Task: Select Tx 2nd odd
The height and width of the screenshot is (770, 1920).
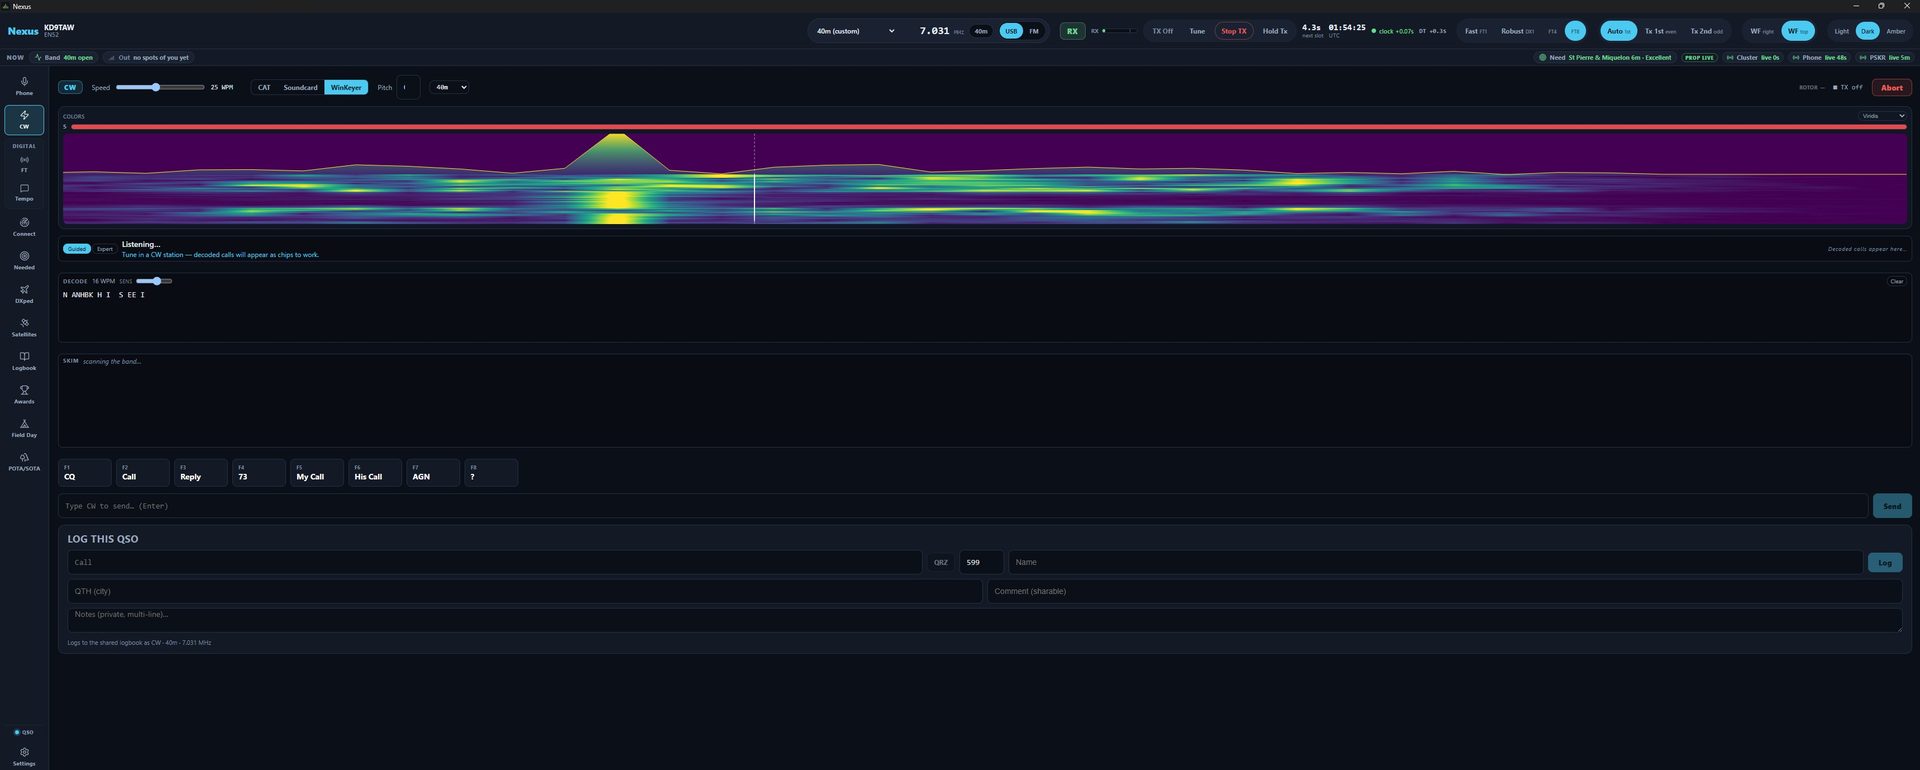Action: click(1706, 31)
